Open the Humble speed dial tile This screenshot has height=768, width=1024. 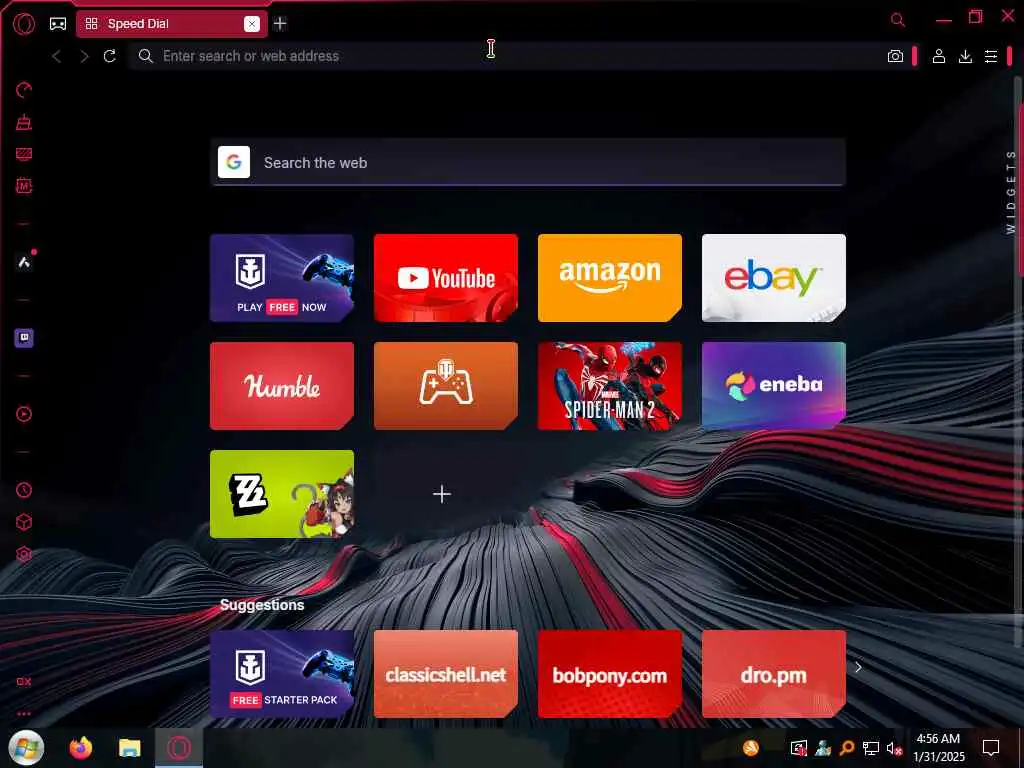282,386
